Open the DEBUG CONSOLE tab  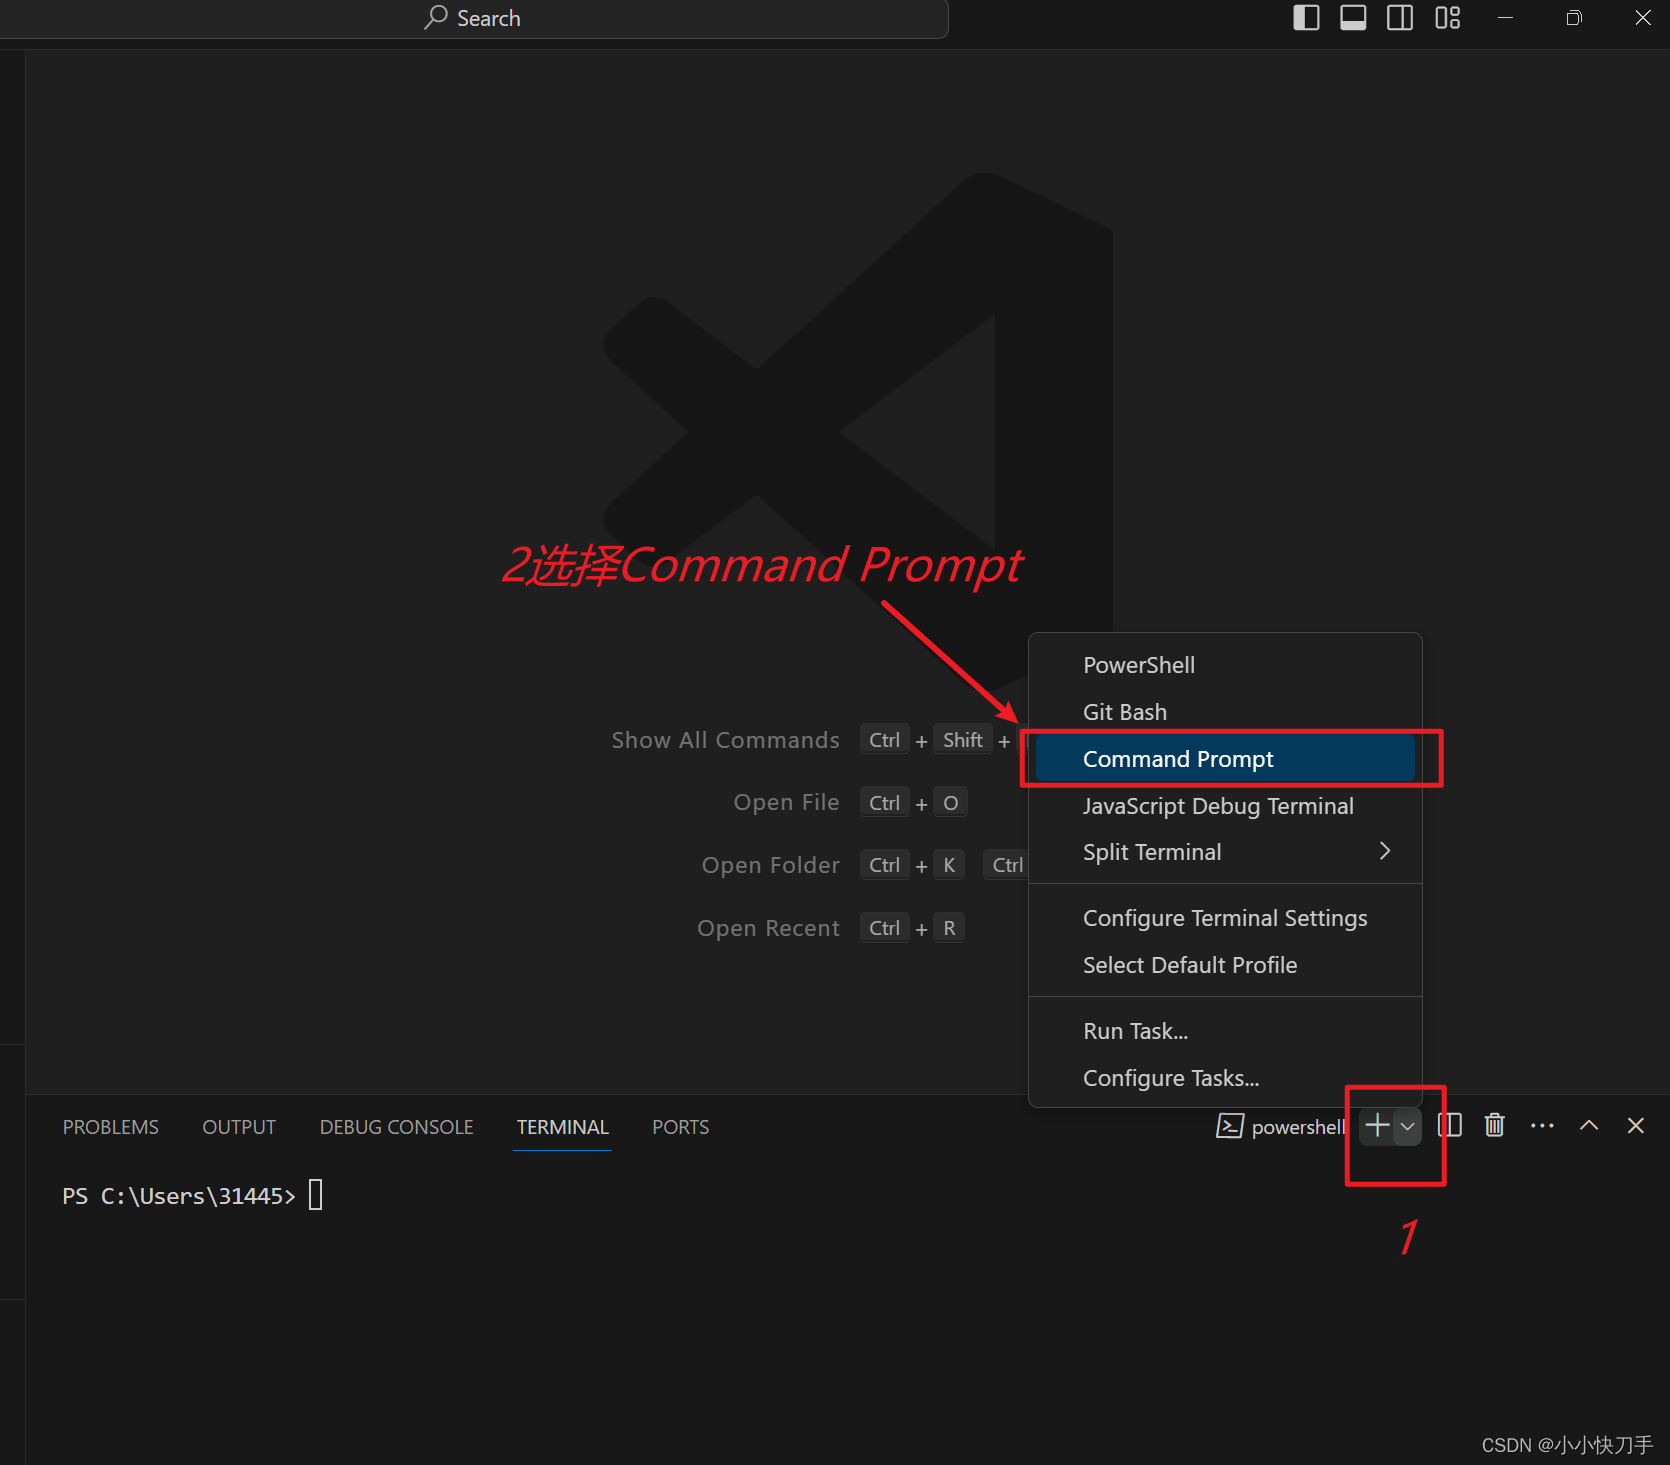(396, 1127)
